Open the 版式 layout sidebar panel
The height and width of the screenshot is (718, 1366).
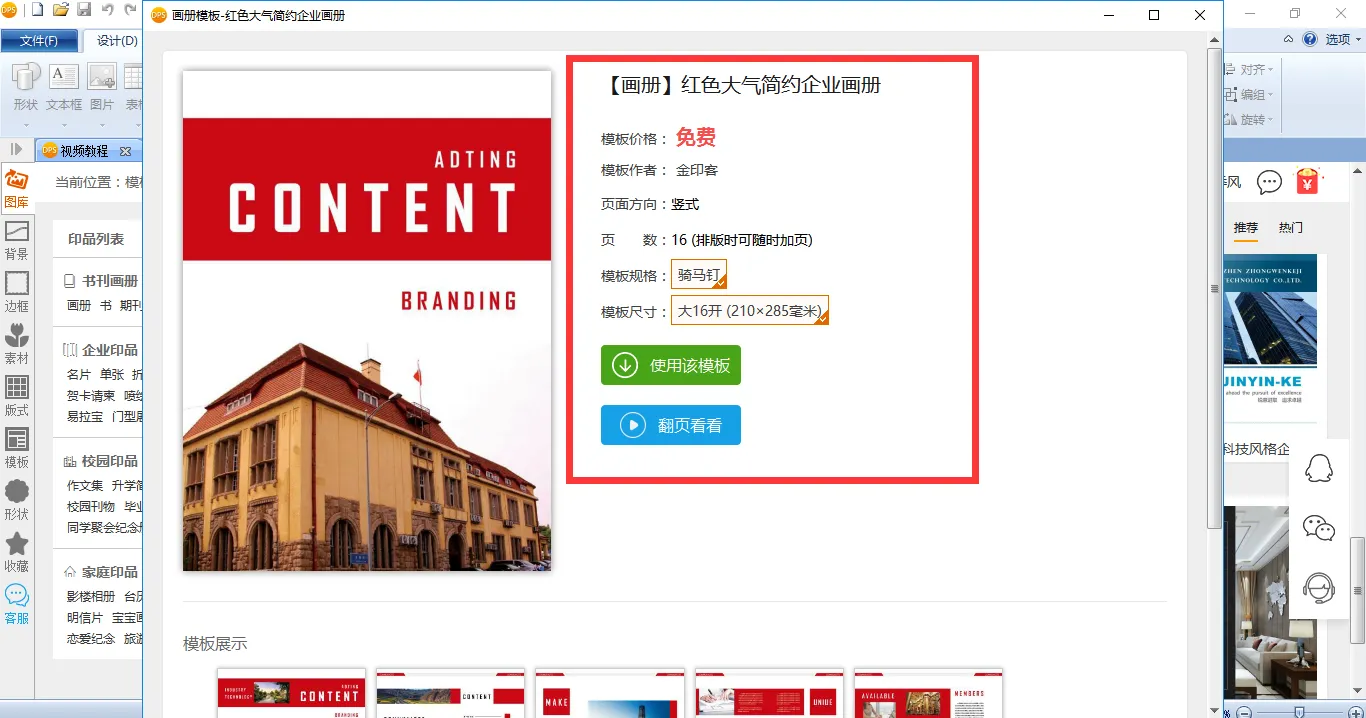[16, 398]
